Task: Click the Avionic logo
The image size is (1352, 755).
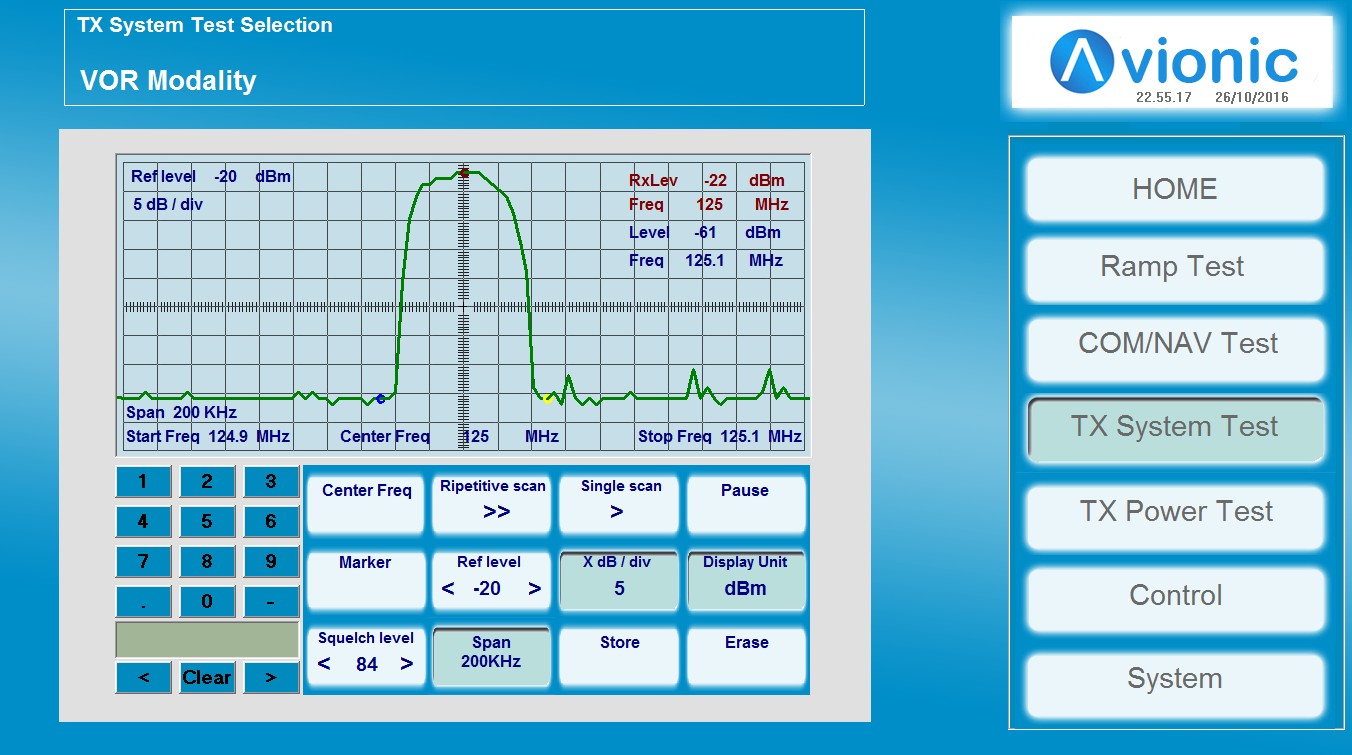Action: pos(1172,62)
